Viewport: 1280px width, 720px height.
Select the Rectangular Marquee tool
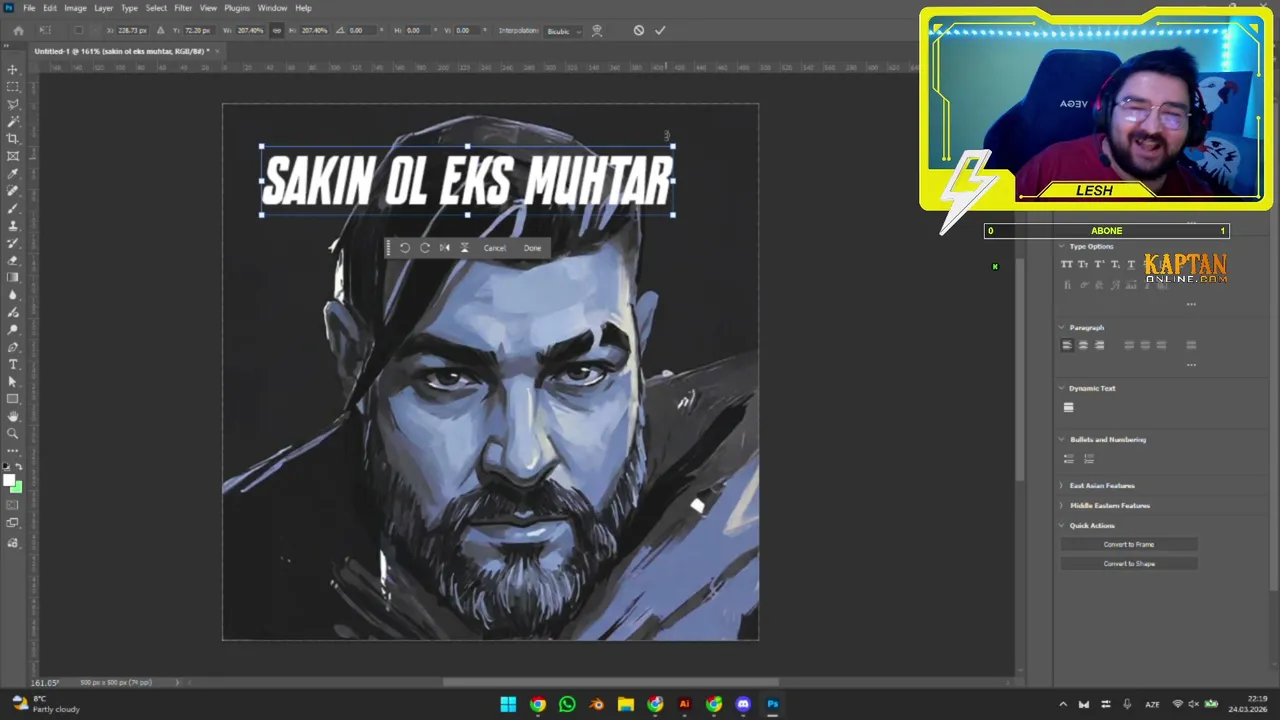click(13, 87)
